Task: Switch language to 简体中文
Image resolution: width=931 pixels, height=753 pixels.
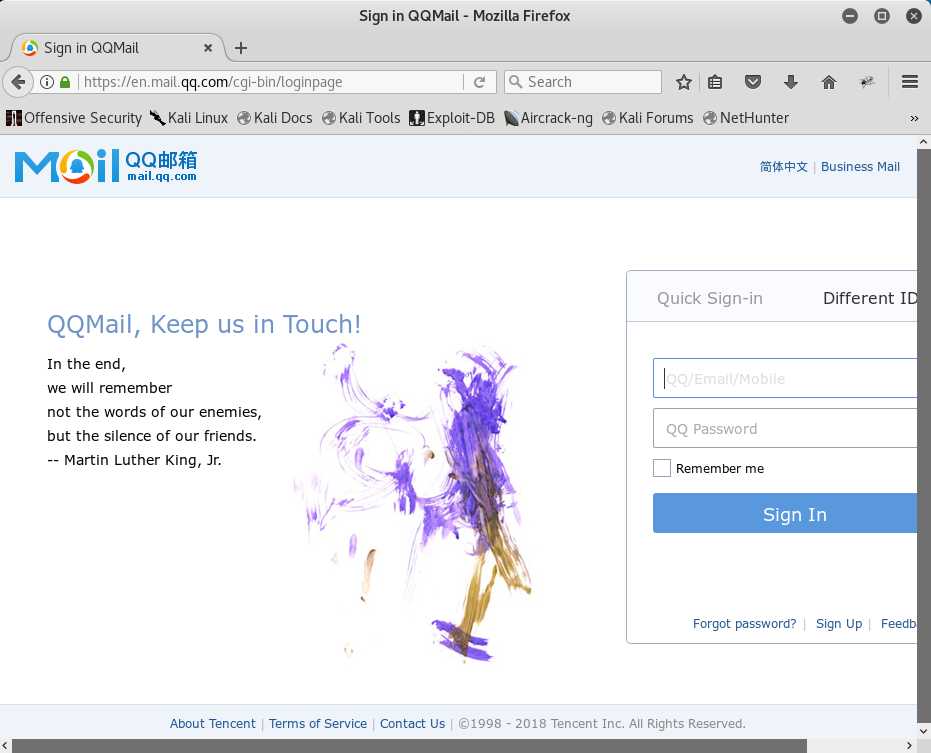Action: 784,167
